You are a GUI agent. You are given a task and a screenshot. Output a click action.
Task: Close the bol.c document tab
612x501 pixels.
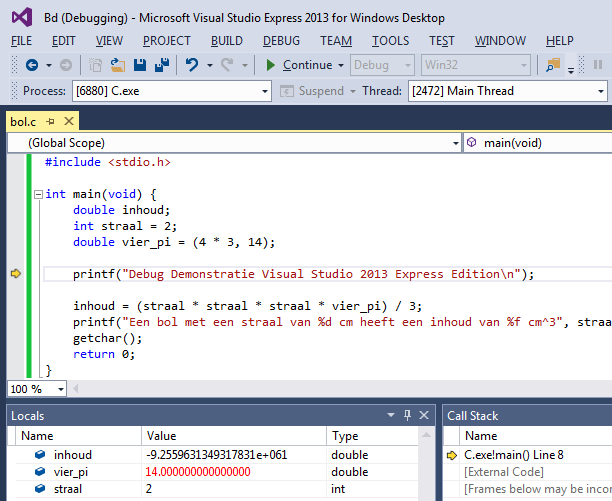coord(69,122)
